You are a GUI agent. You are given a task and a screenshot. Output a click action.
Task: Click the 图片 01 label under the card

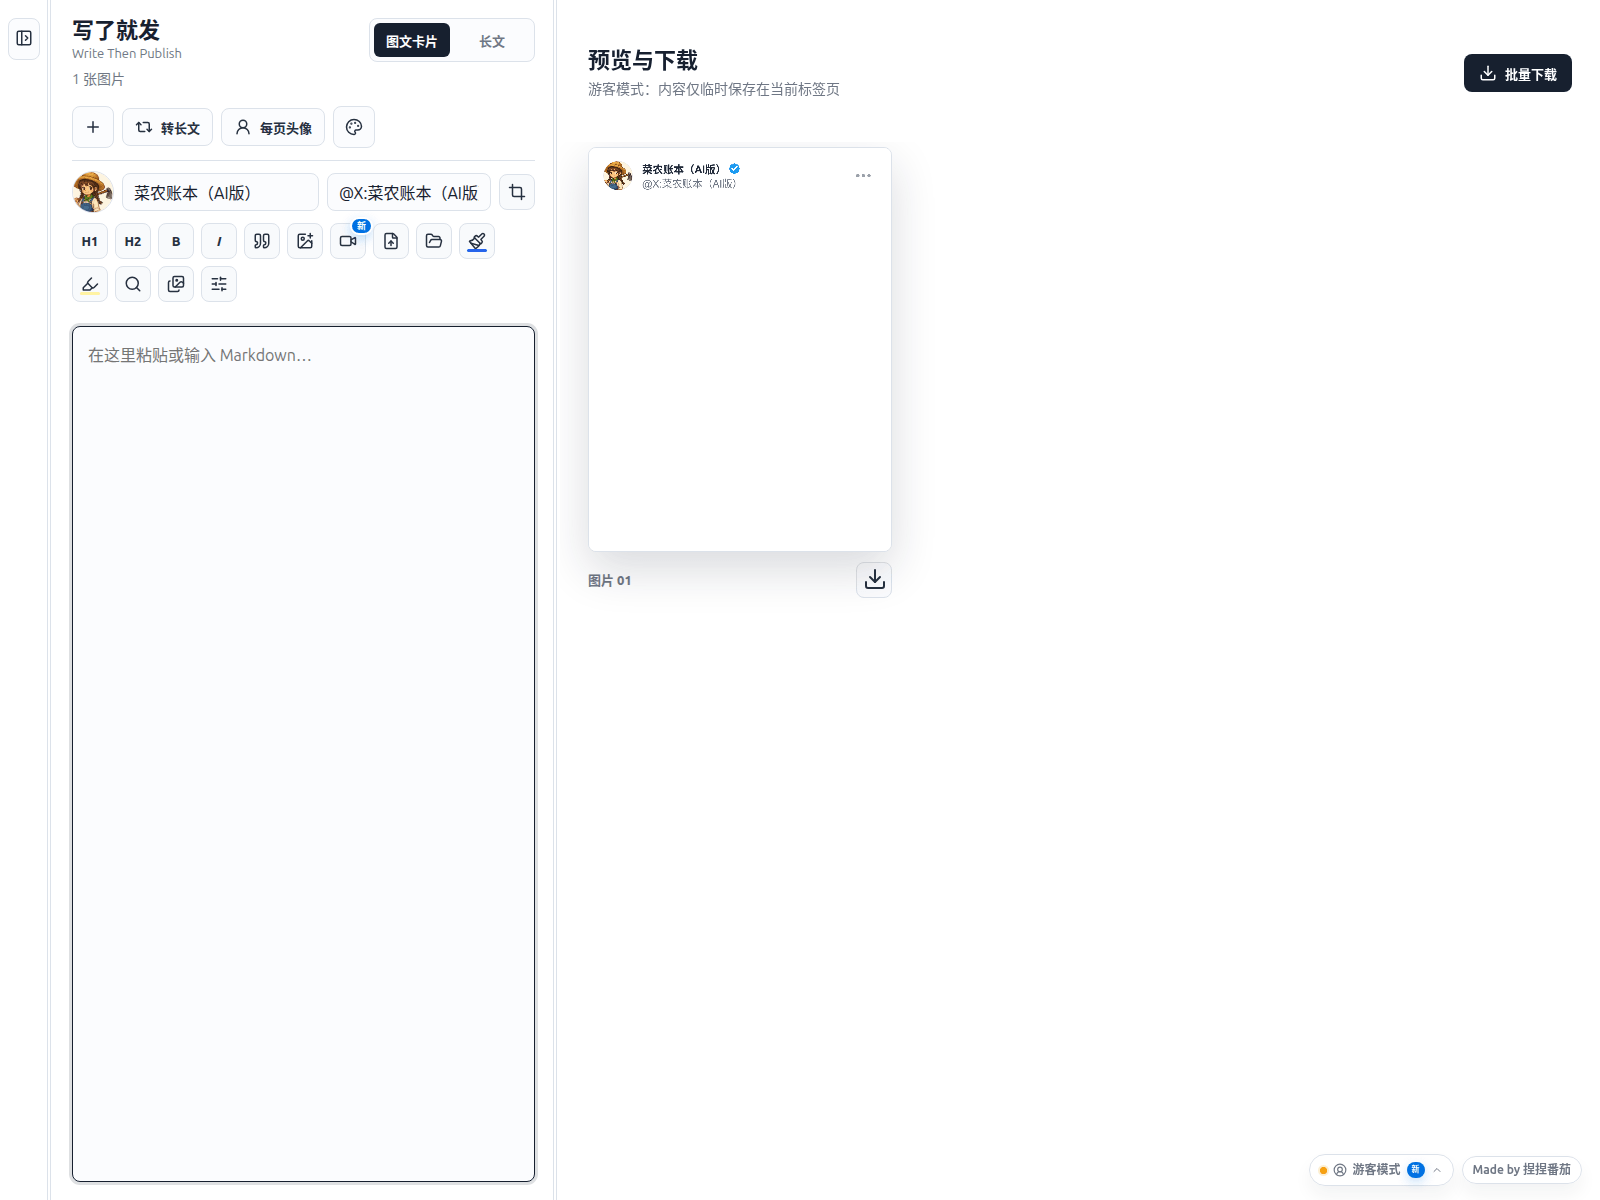[609, 581]
